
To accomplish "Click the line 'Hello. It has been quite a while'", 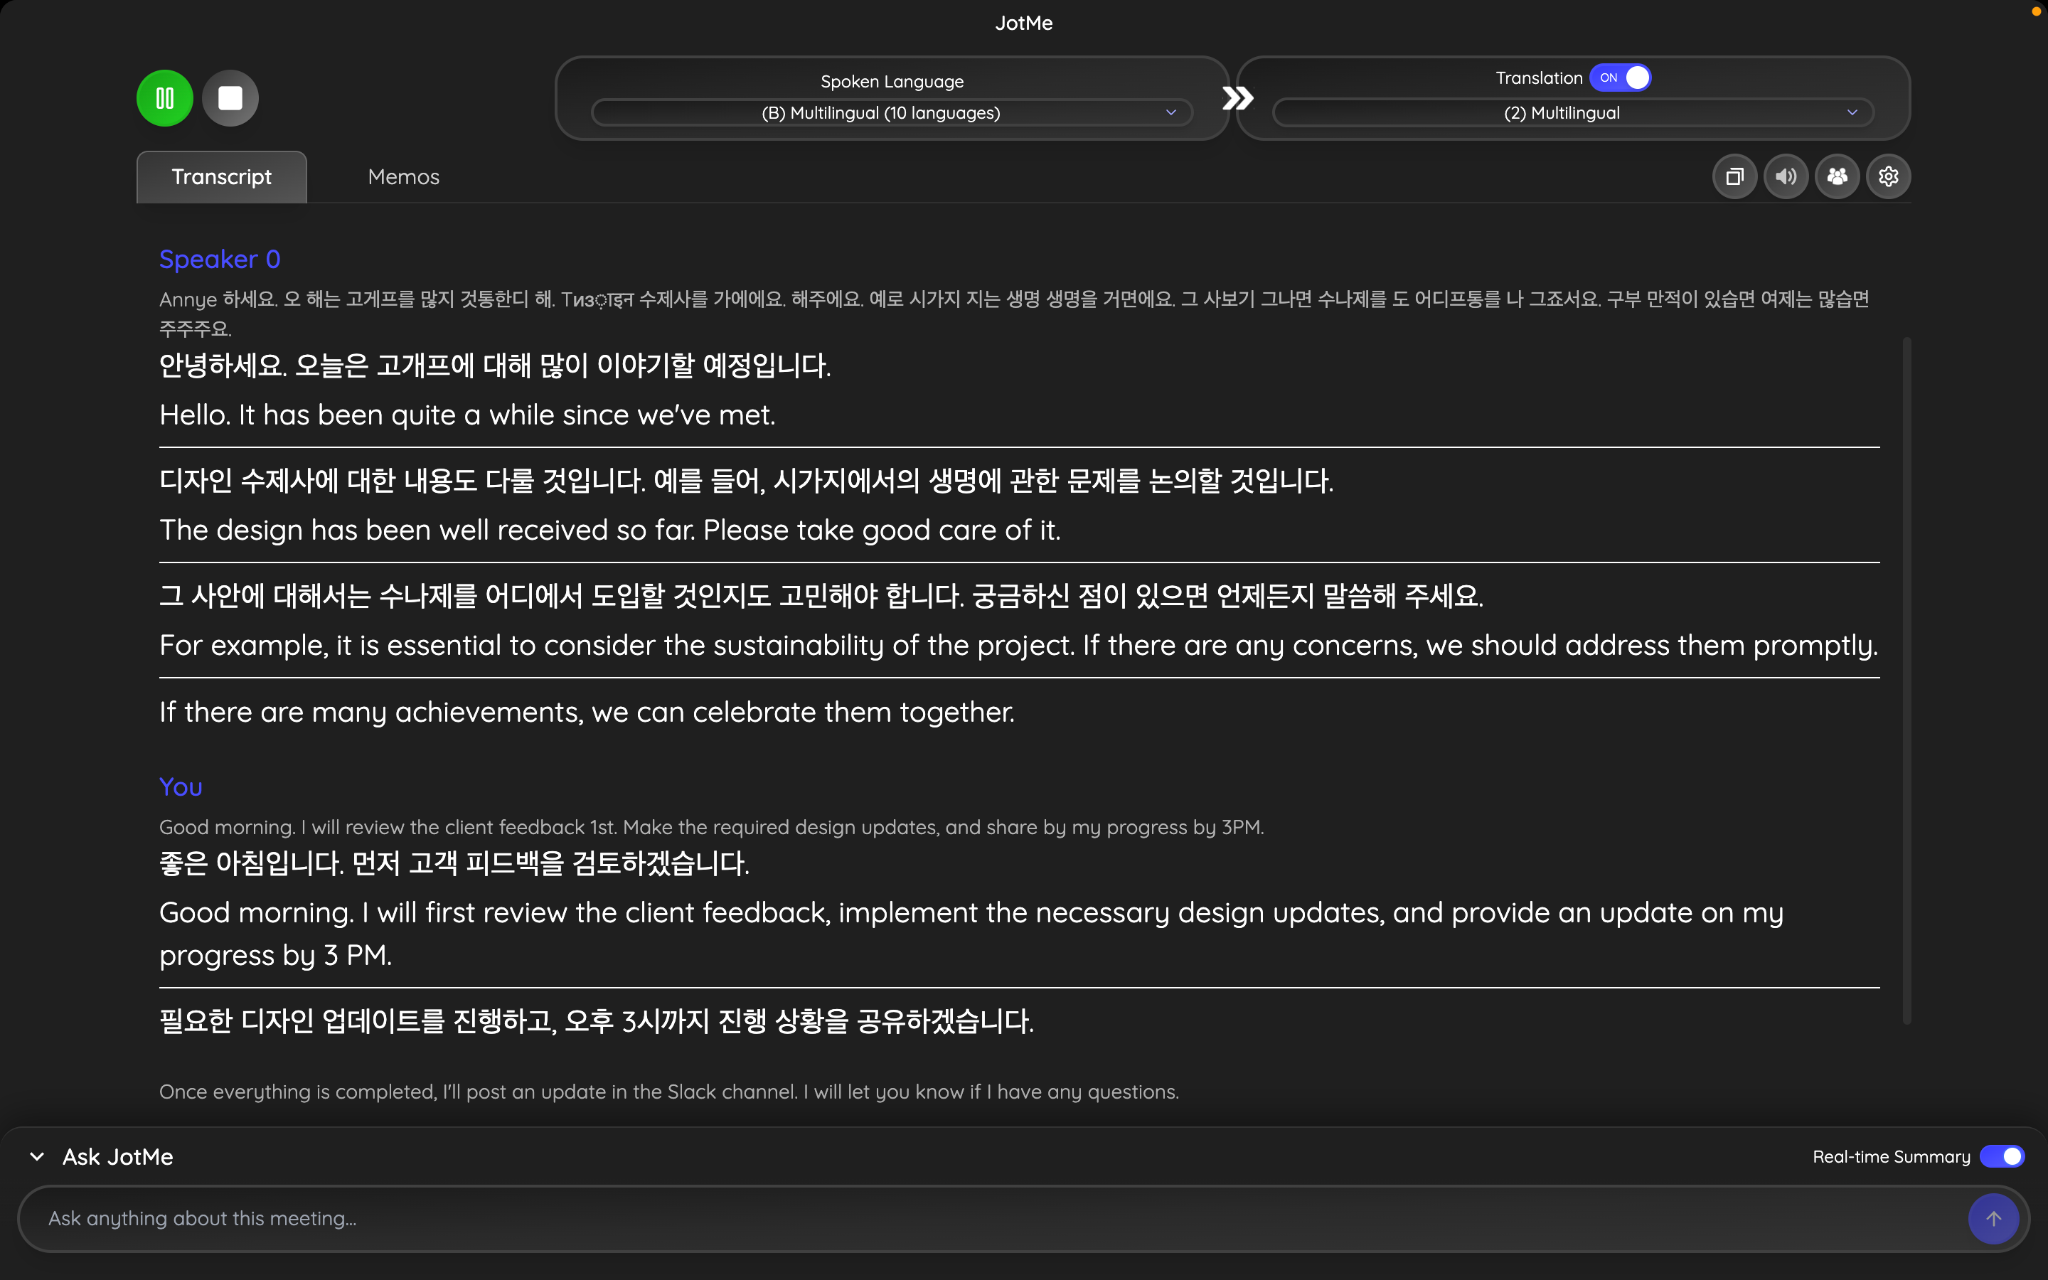I will tap(467, 415).
